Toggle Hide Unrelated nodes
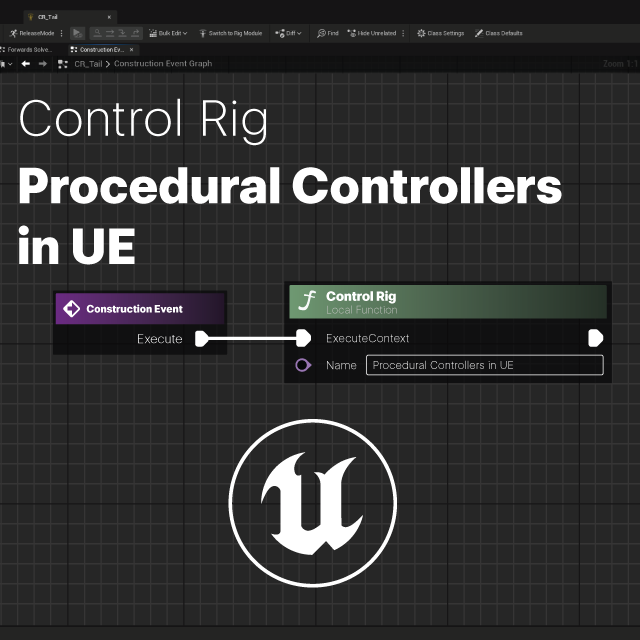 372,33
